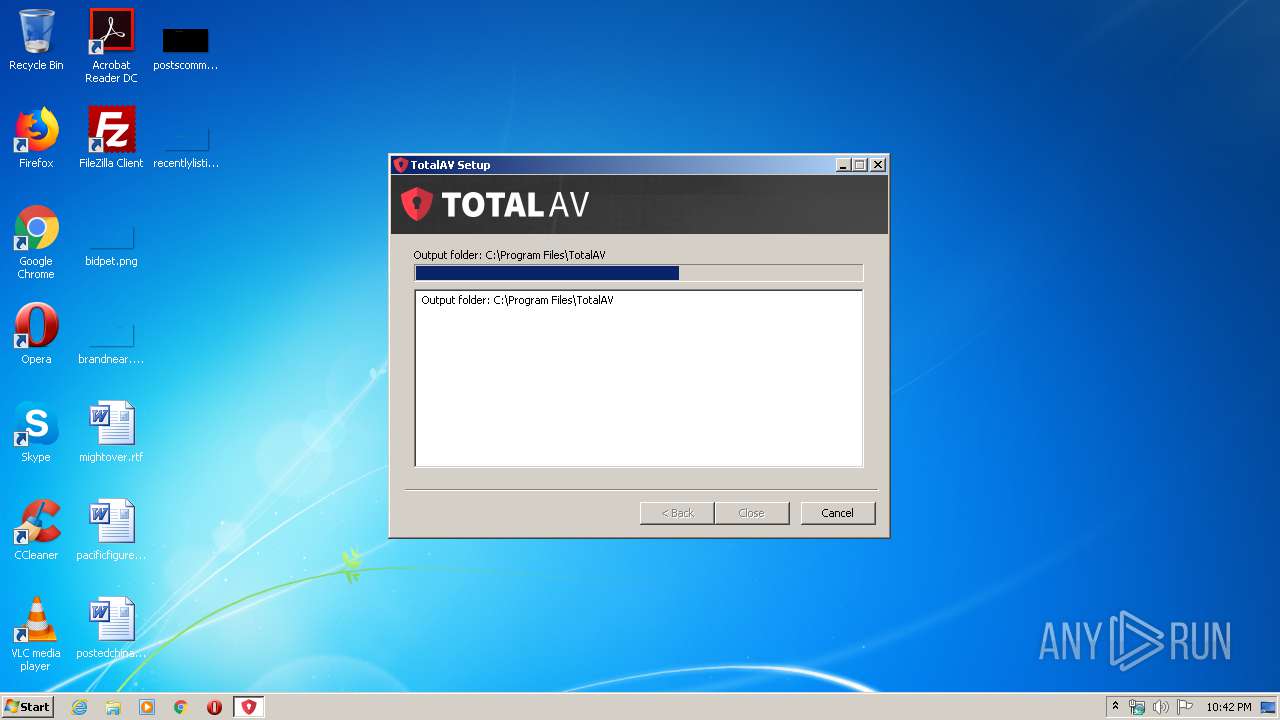The image size is (1280, 720).
Task: Open the Opera desktop shortcut
Action: coord(36,334)
